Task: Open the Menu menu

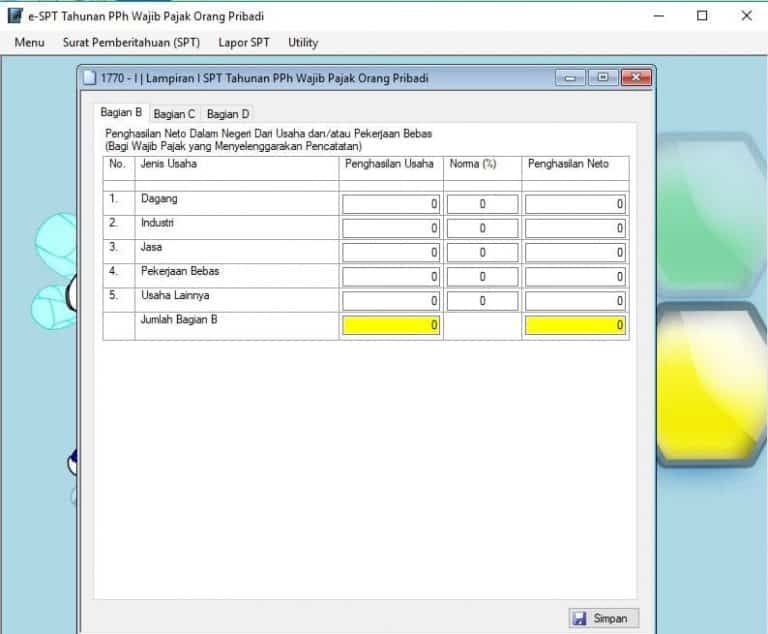Action: pyautogui.click(x=29, y=42)
